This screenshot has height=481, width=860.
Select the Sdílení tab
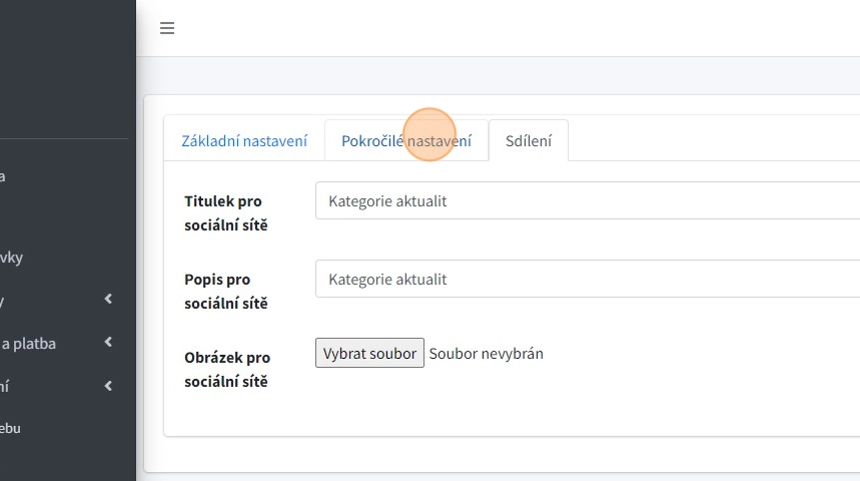coord(528,141)
